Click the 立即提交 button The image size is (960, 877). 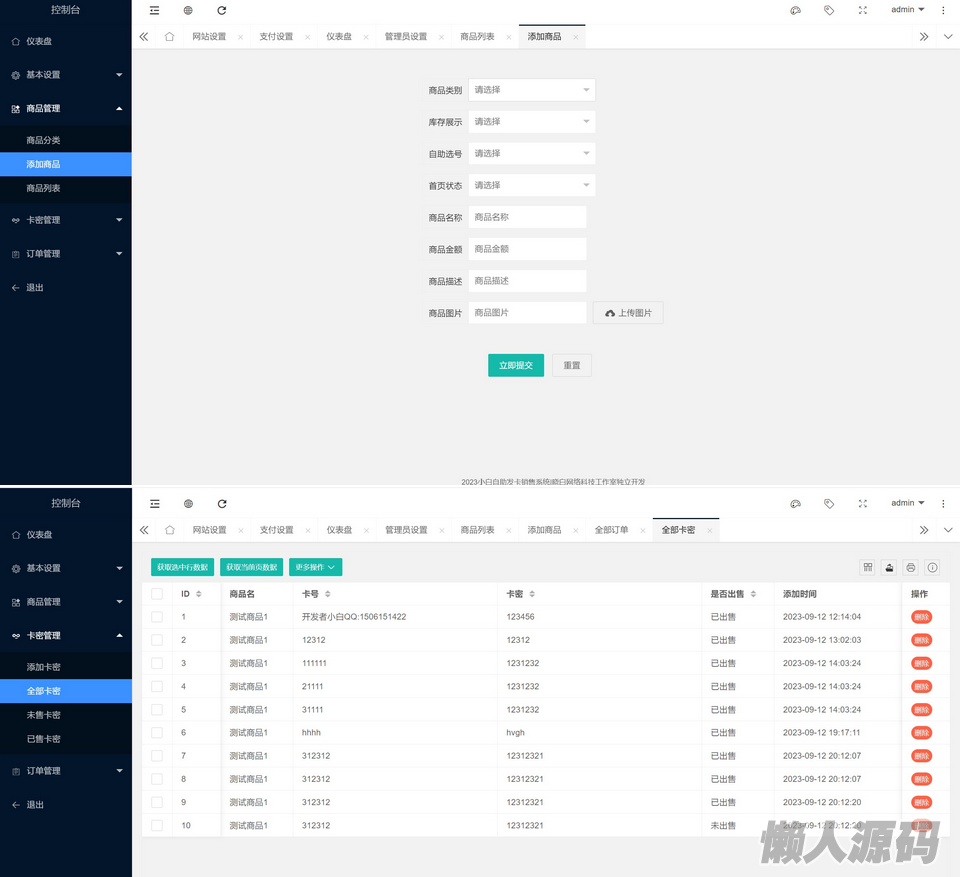tap(516, 366)
